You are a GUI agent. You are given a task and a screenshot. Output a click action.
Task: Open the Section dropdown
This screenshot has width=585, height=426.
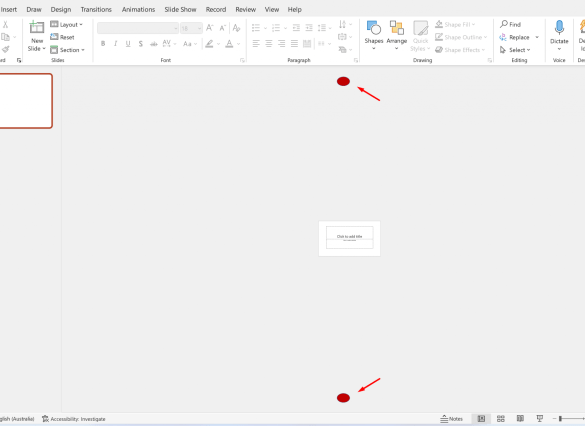click(x=68, y=50)
